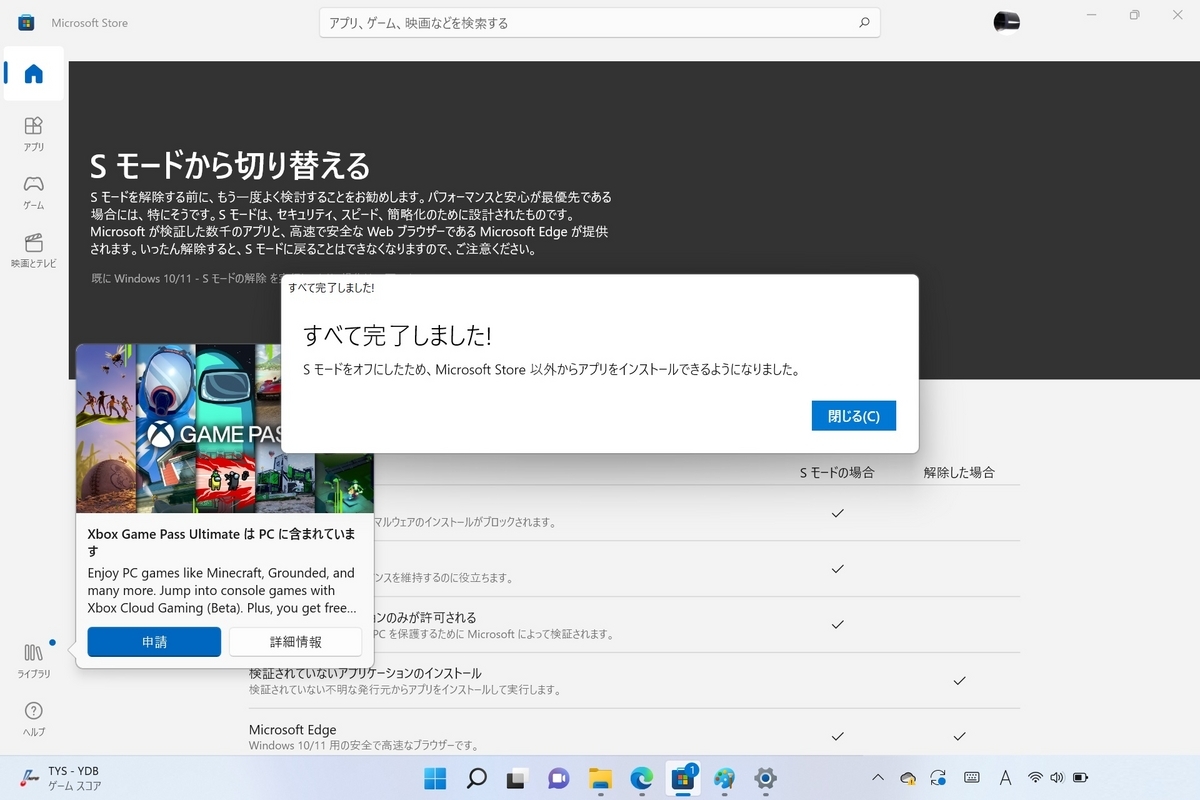Open Settings gear on taskbar
The height and width of the screenshot is (800, 1200).
click(766, 778)
